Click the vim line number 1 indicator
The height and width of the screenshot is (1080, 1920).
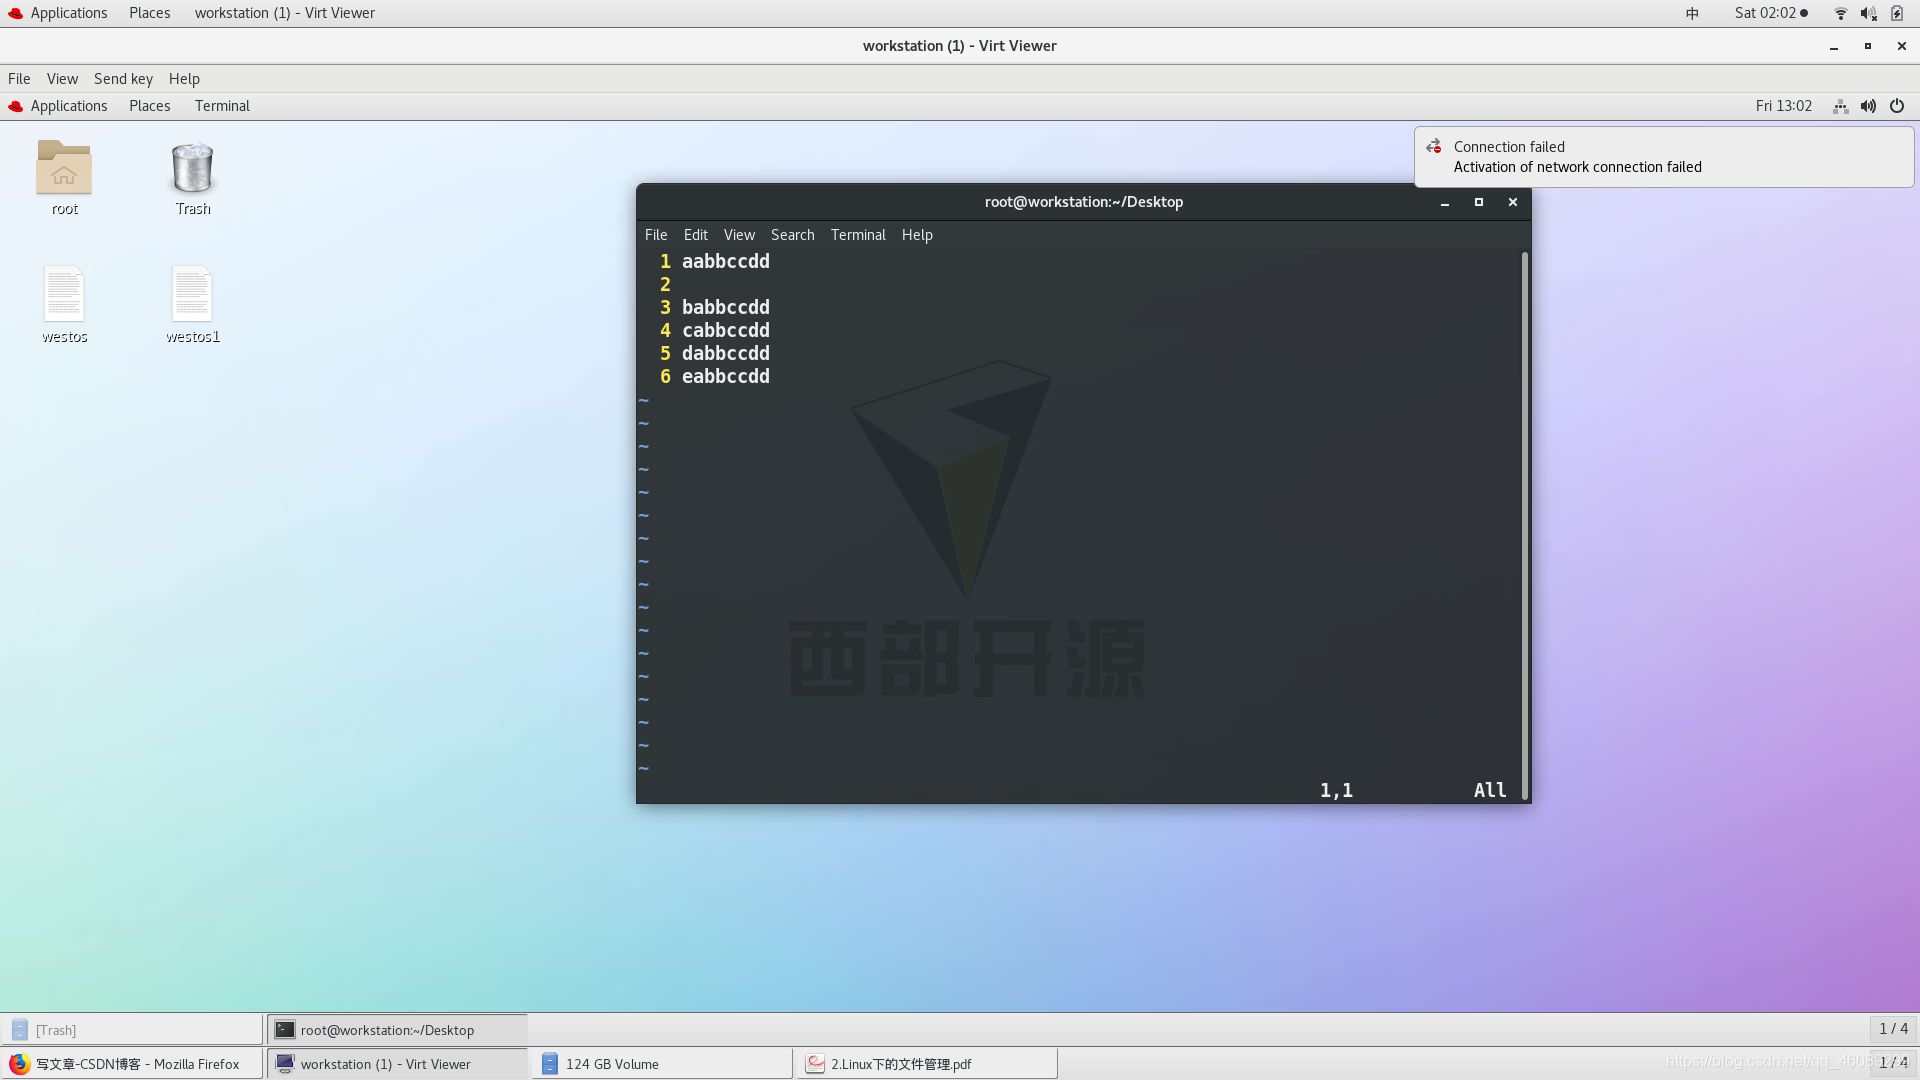pos(665,261)
